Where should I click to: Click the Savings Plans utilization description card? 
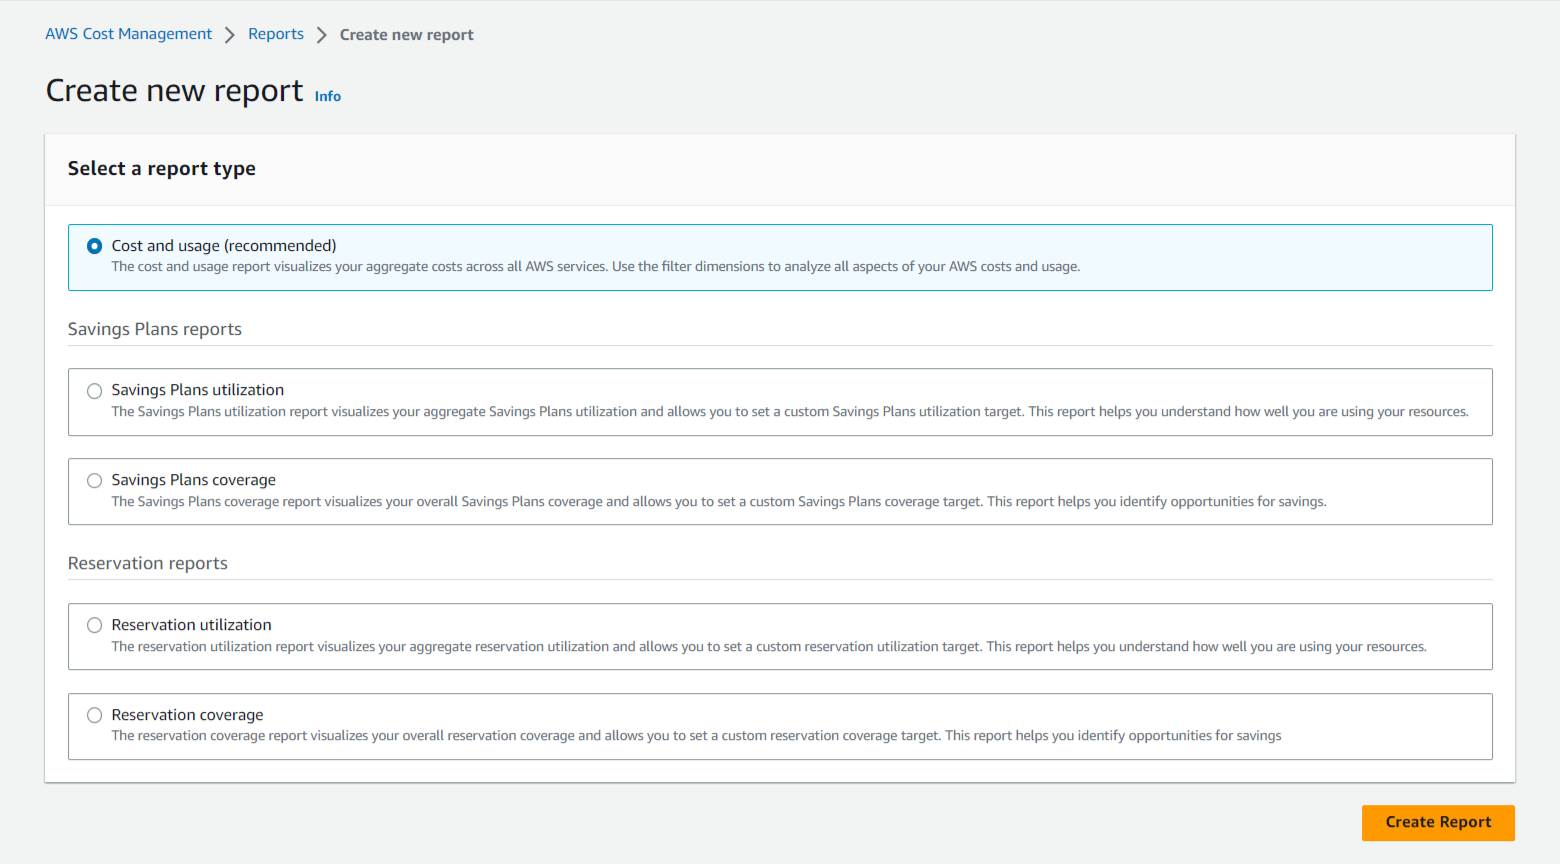pyautogui.click(x=780, y=410)
